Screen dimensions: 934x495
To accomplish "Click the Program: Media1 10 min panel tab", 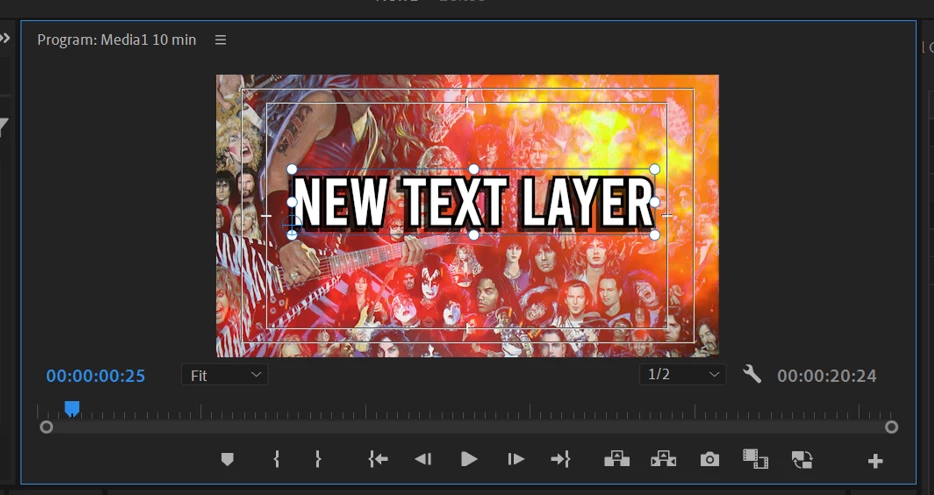I will click(x=117, y=40).
